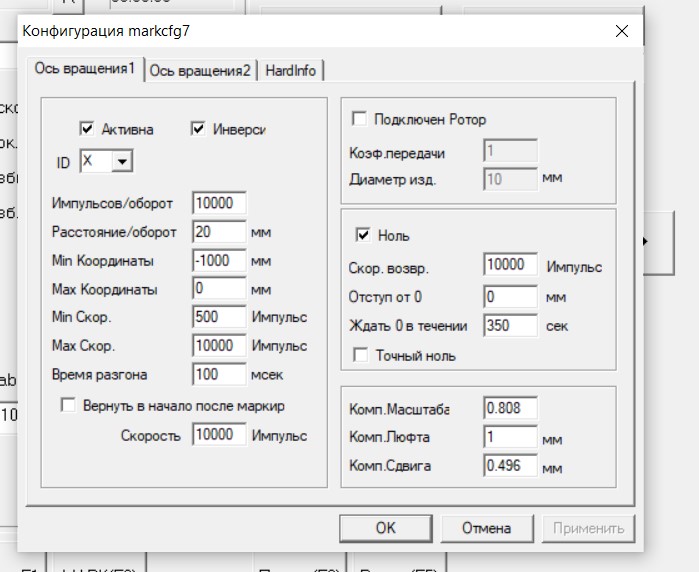Select the Ось вращения1 tab
Viewport: 699px width, 572px height.
pyautogui.click(x=84, y=69)
